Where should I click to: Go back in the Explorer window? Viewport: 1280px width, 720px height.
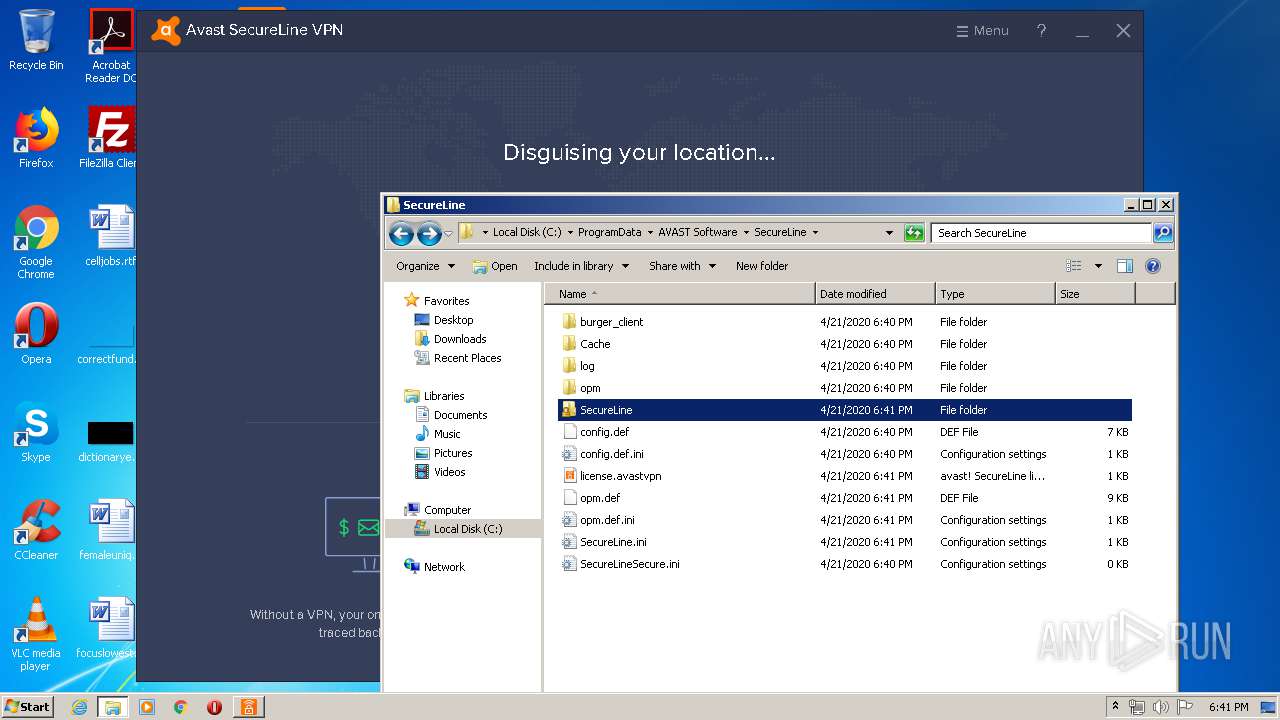tap(401, 233)
